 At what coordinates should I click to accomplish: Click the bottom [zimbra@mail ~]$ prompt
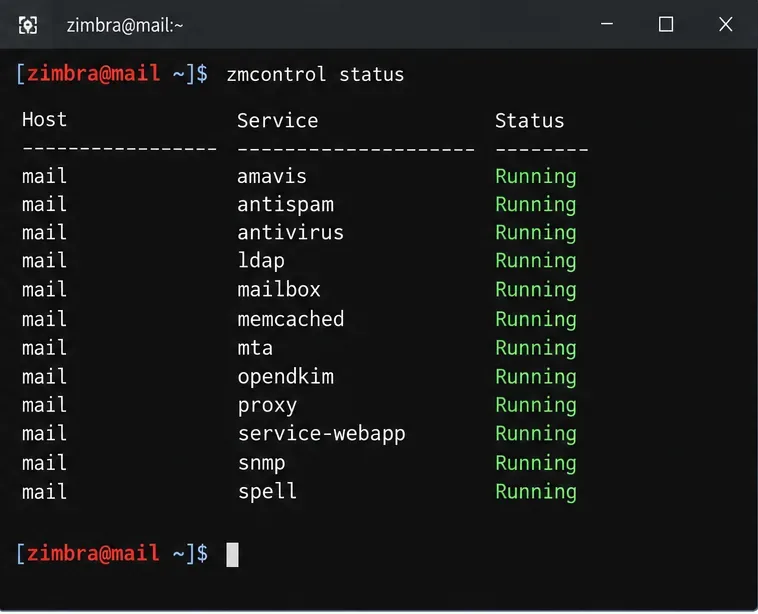coord(113,554)
